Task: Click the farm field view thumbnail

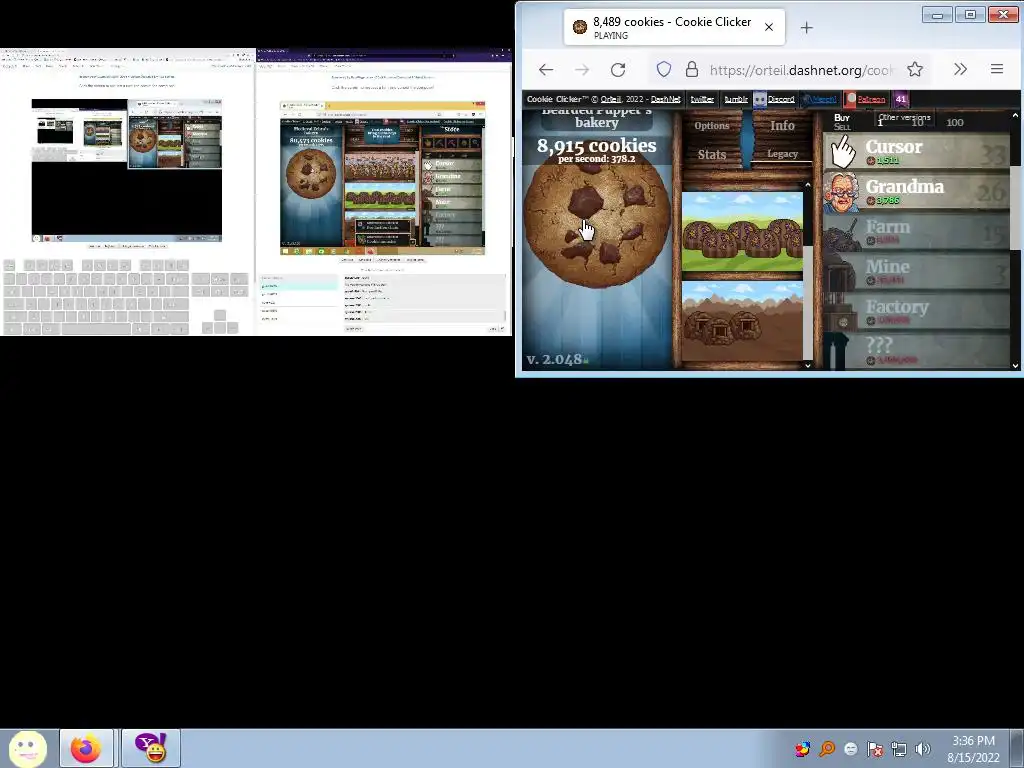Action: pyautogui.click(x=742, y=231)
